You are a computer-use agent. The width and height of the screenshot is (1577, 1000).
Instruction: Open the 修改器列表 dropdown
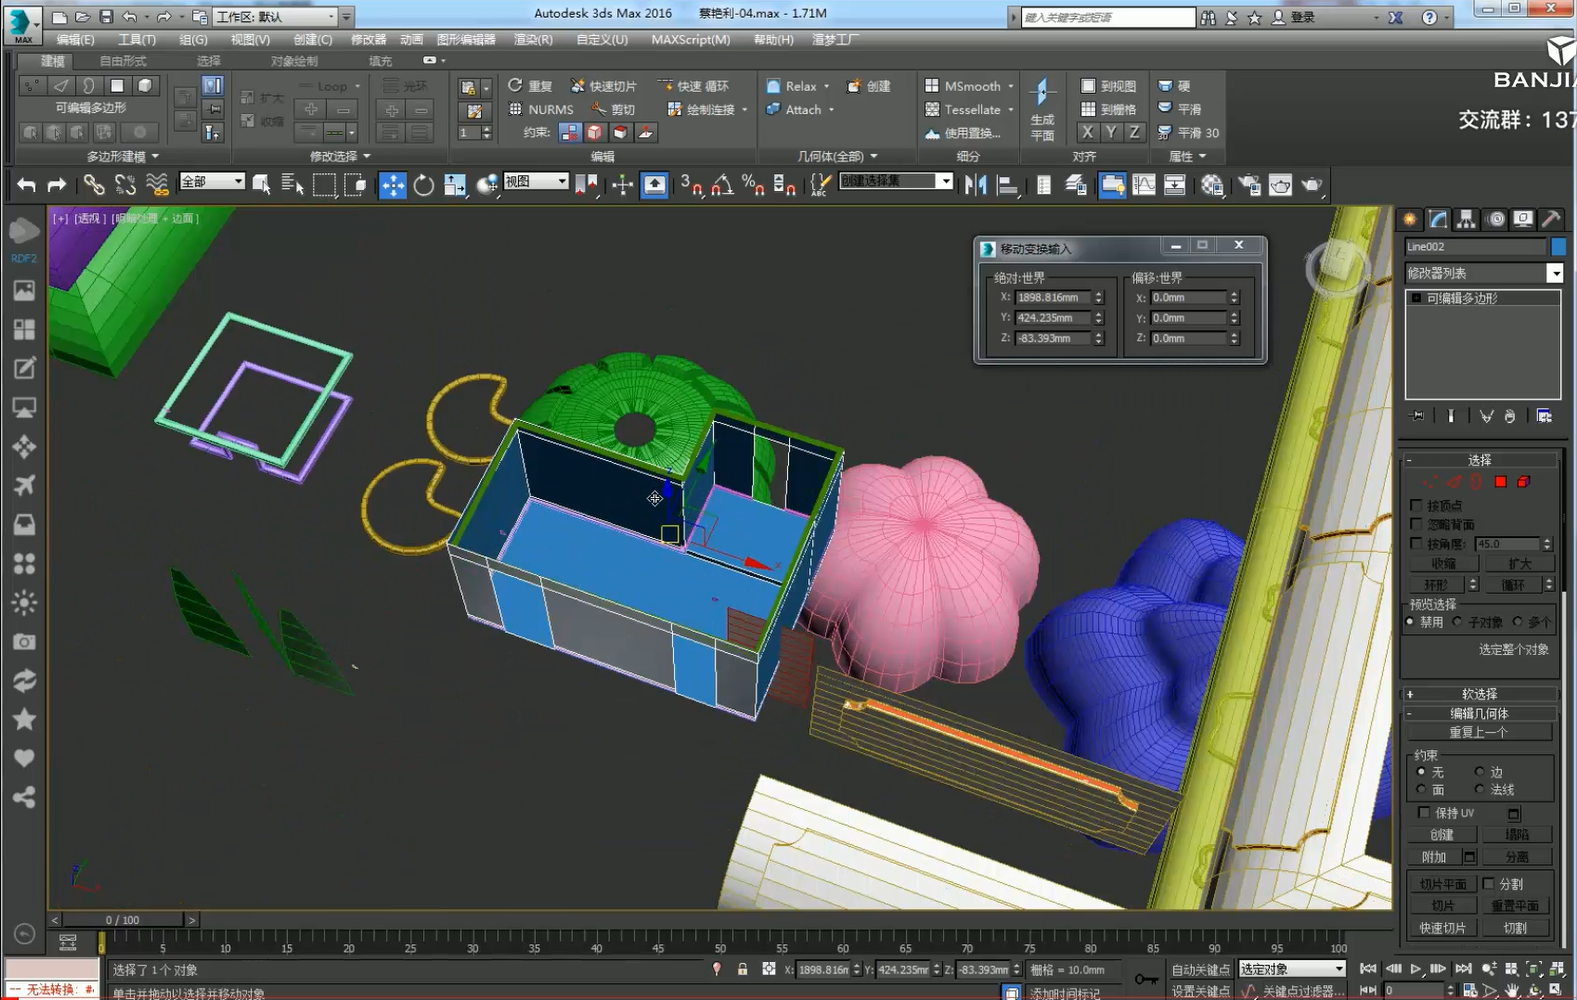point(1483,273)
